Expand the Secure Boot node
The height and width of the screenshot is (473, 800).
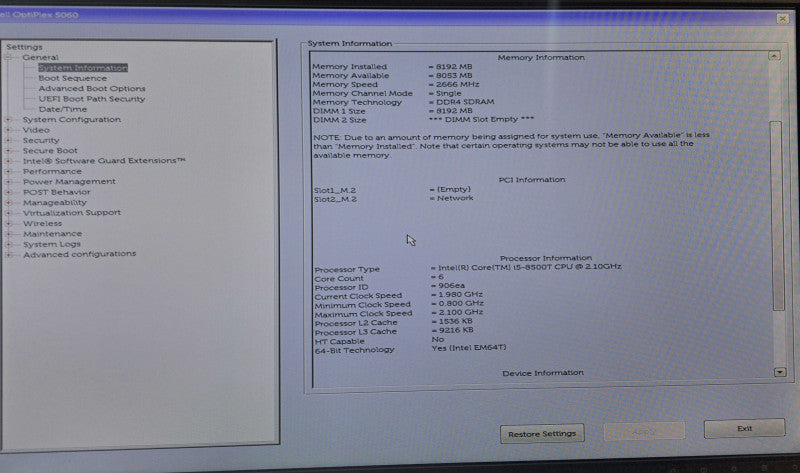pyautogui.click(x=8, y=151)
